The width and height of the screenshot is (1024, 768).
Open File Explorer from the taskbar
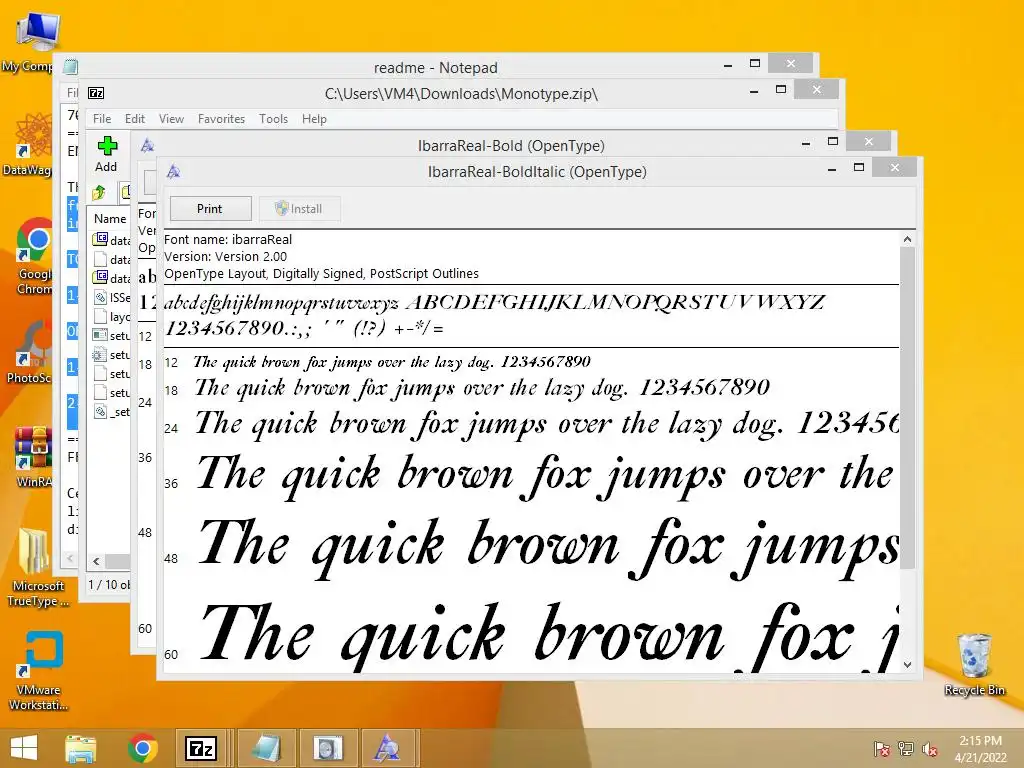(80, 748)
